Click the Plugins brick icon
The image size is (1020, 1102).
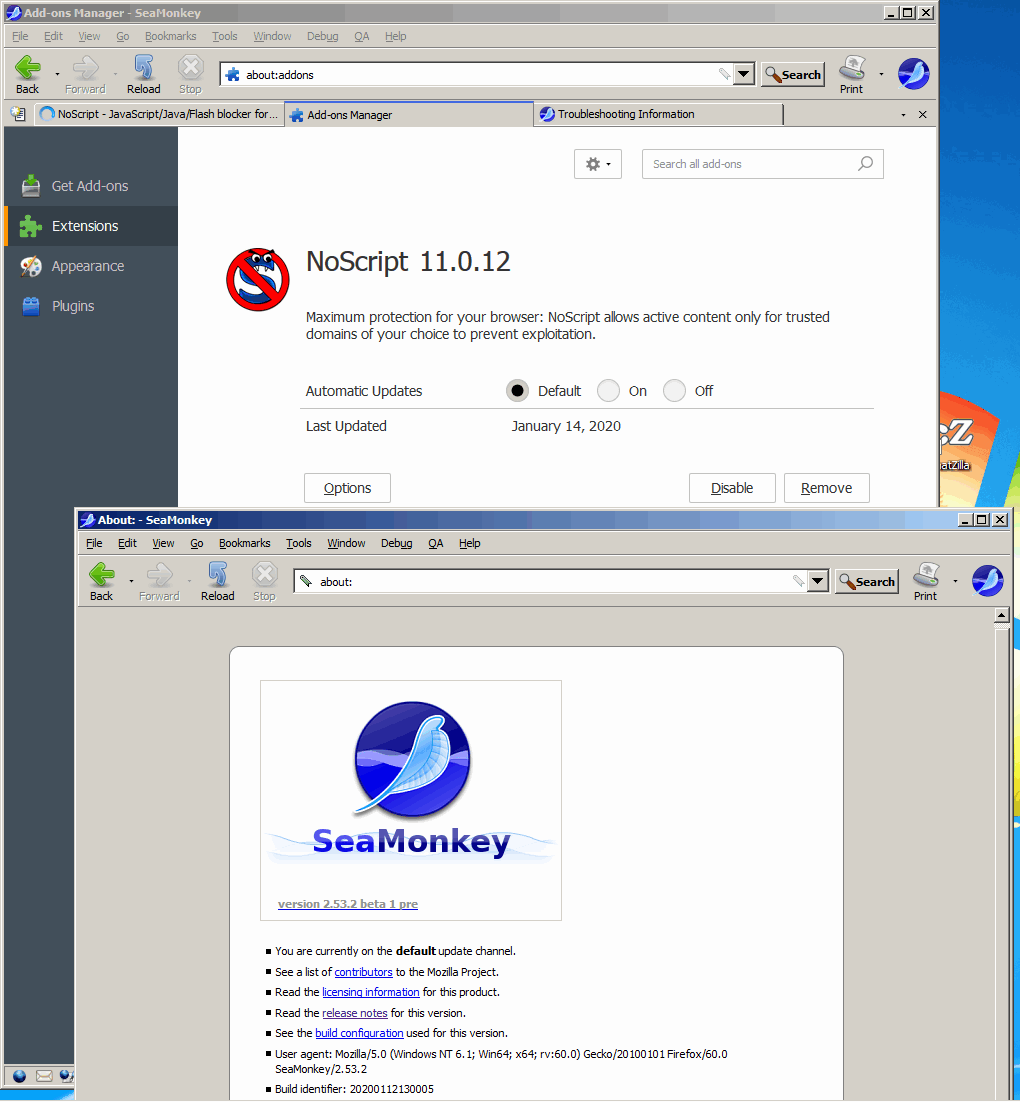pos(30,306)
